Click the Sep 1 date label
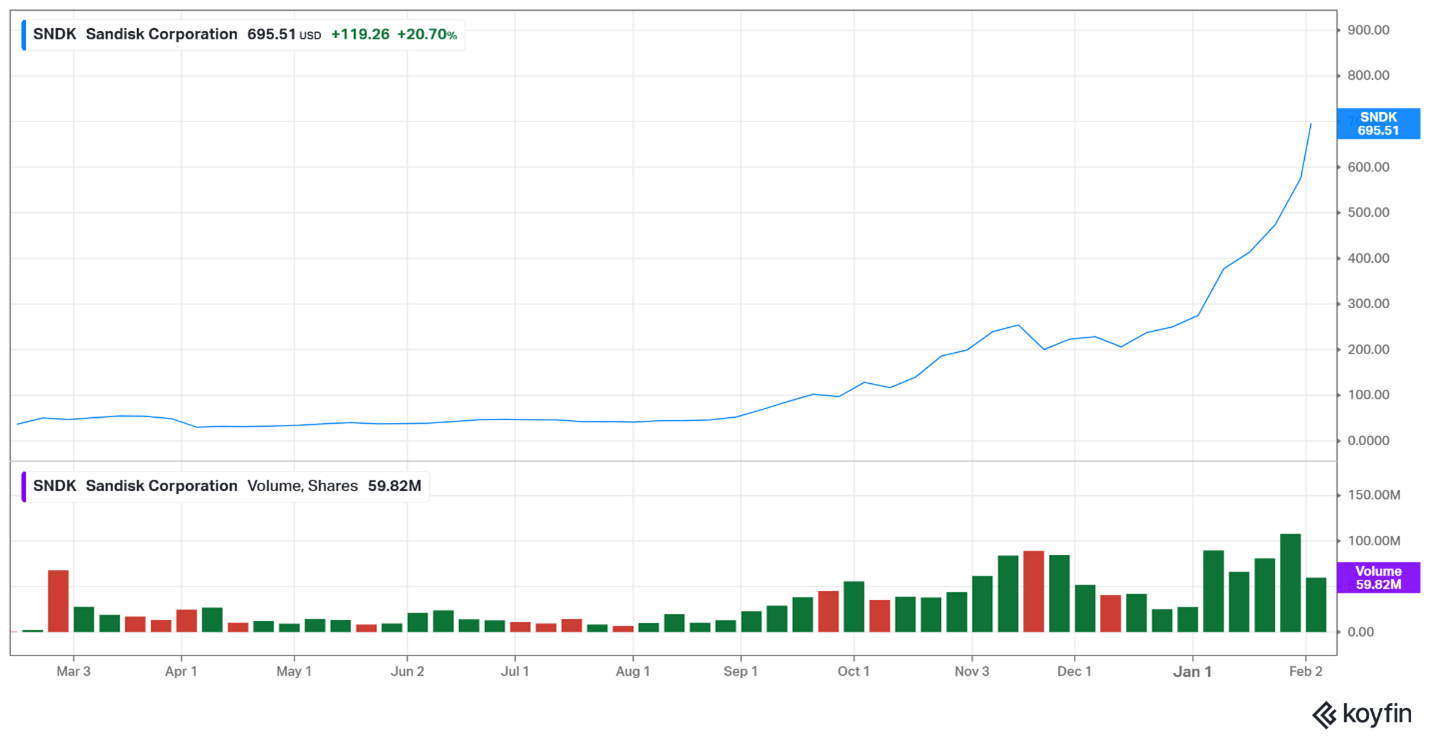The height and width of the screenshot is (739, 1430). coord(741,671)
